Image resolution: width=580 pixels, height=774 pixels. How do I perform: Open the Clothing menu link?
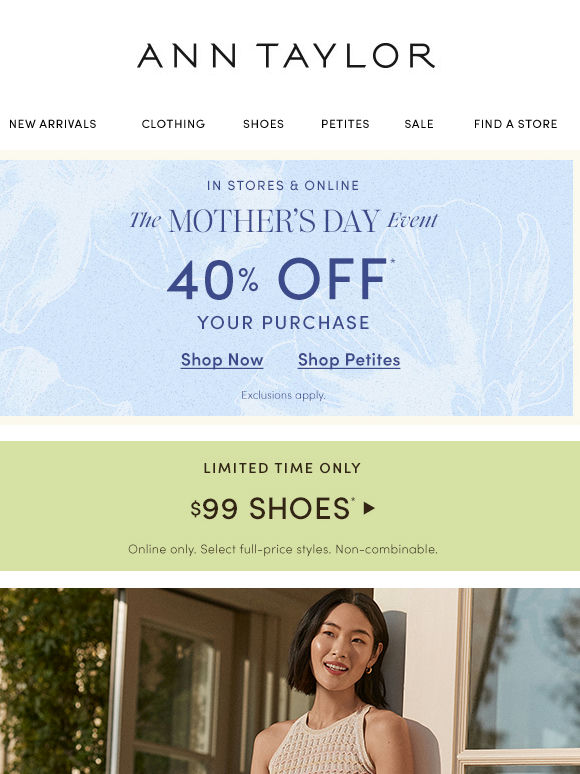coord(173,124)
